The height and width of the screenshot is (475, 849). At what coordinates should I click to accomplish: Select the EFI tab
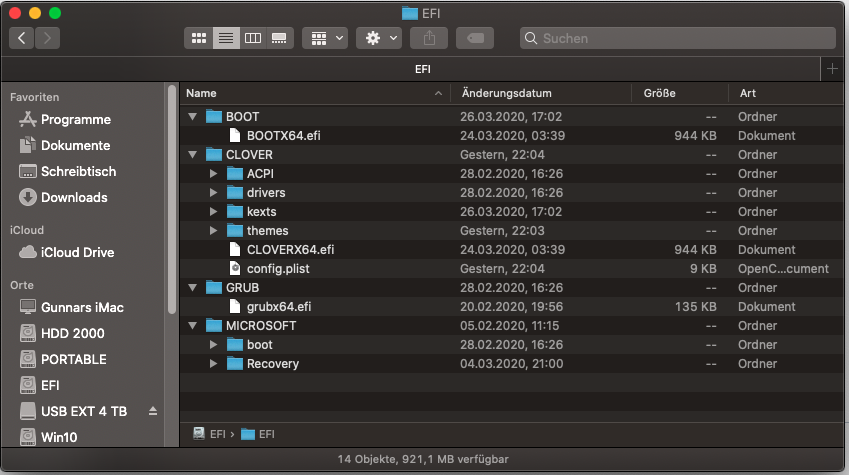[422, 69]
